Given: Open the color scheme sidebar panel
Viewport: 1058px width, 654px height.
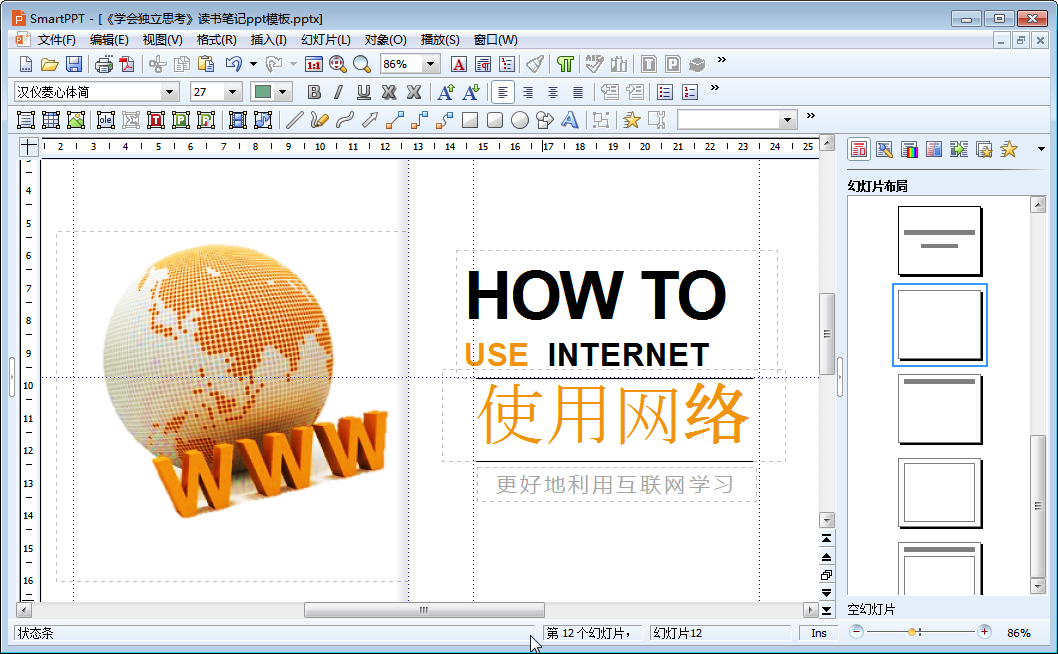Looking at the screenshot, I should coord(910,149).
